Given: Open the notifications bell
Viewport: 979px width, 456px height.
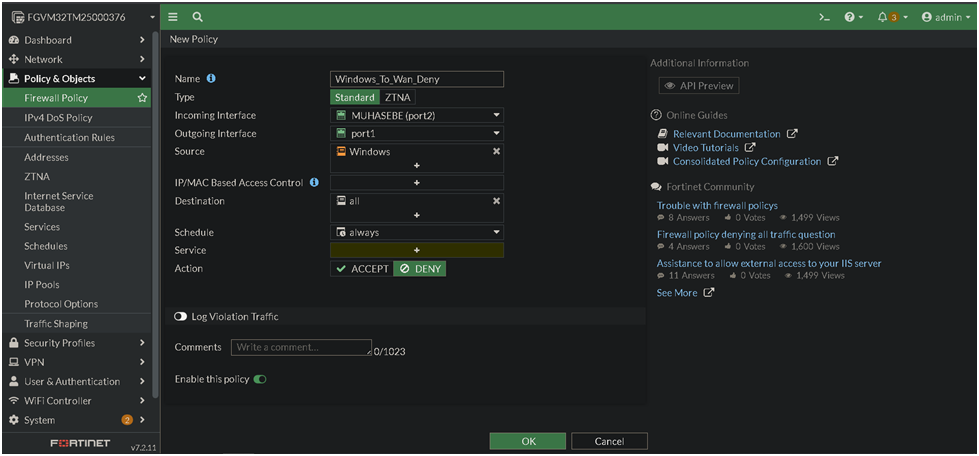Looking at the screenshot, I should click(892, 17).
